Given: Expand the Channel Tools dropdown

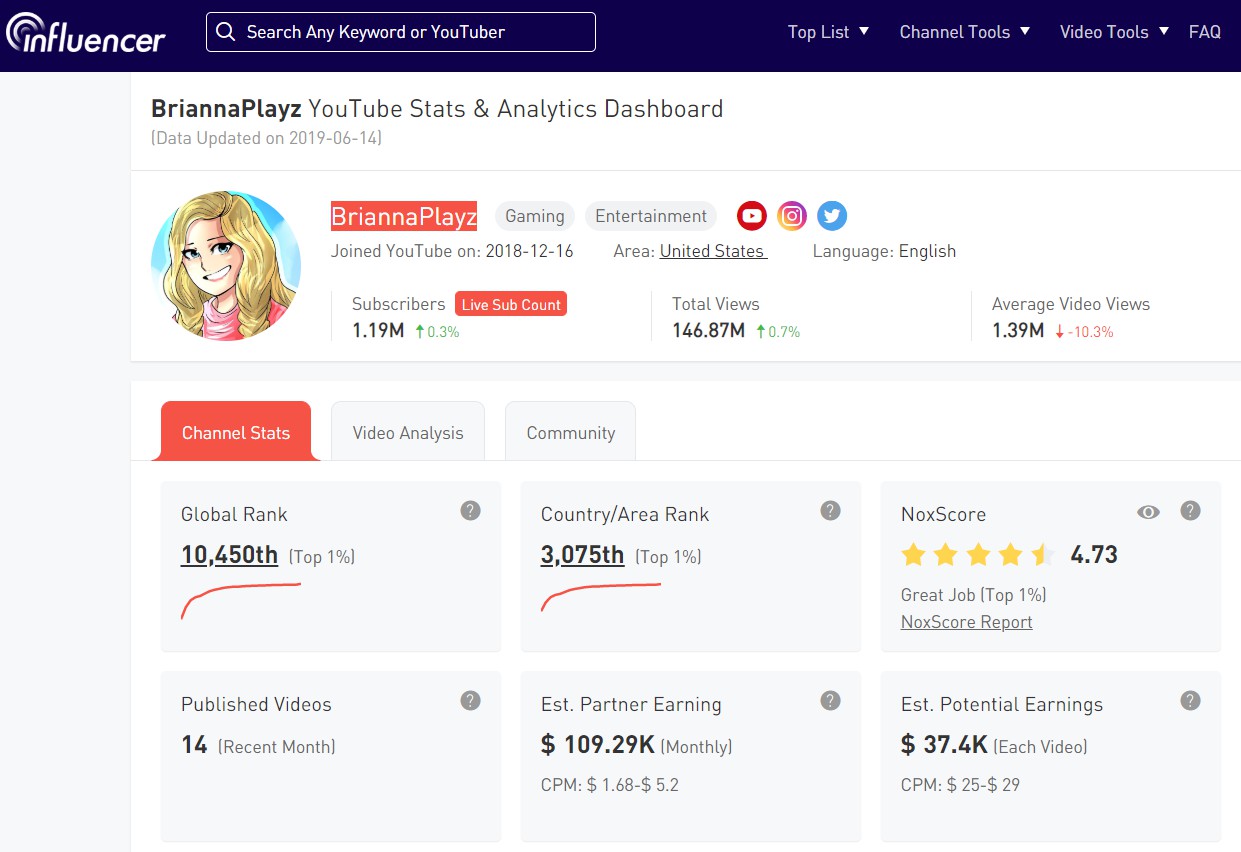Looking at the screenshot, I should click(965, 32).
